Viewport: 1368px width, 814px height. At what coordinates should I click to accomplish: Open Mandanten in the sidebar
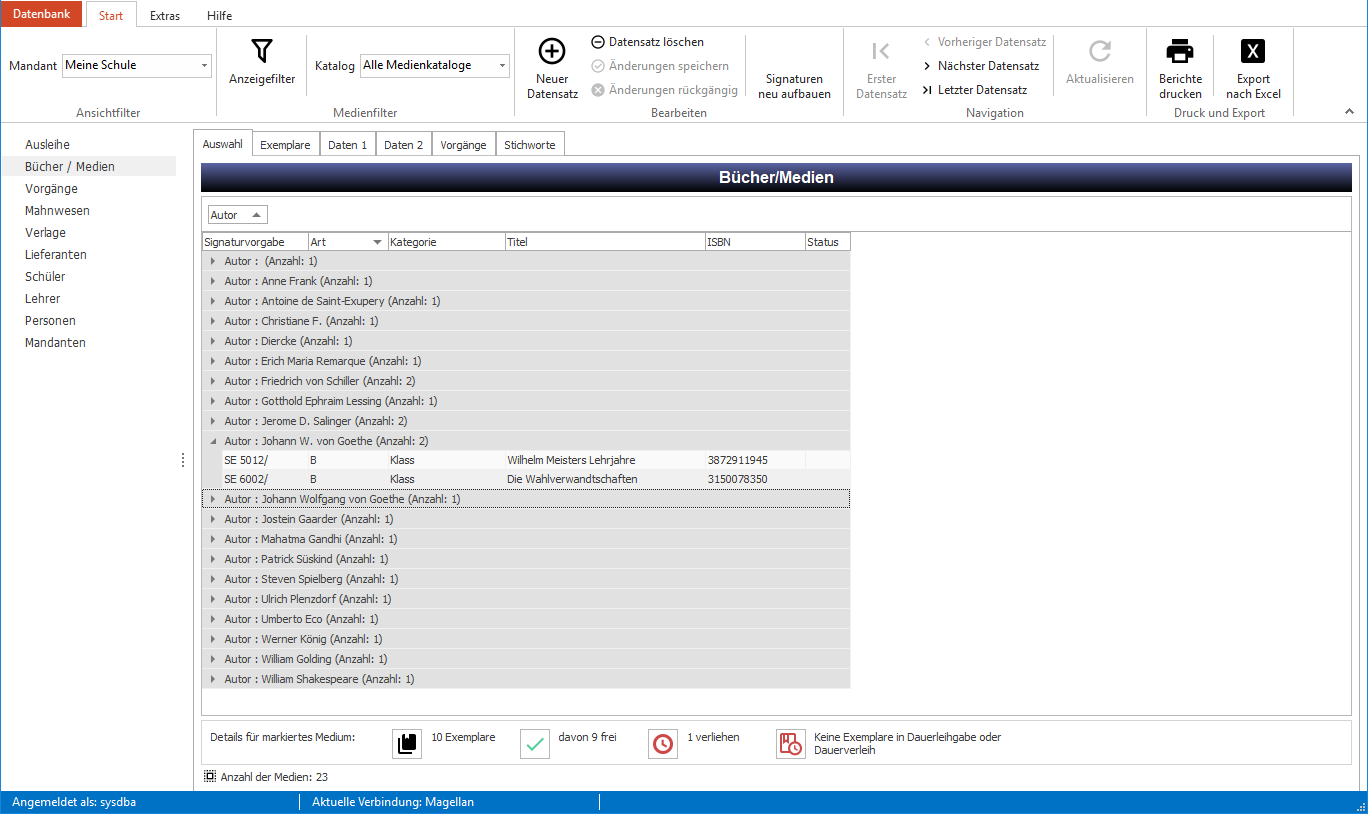click(55, 343)
